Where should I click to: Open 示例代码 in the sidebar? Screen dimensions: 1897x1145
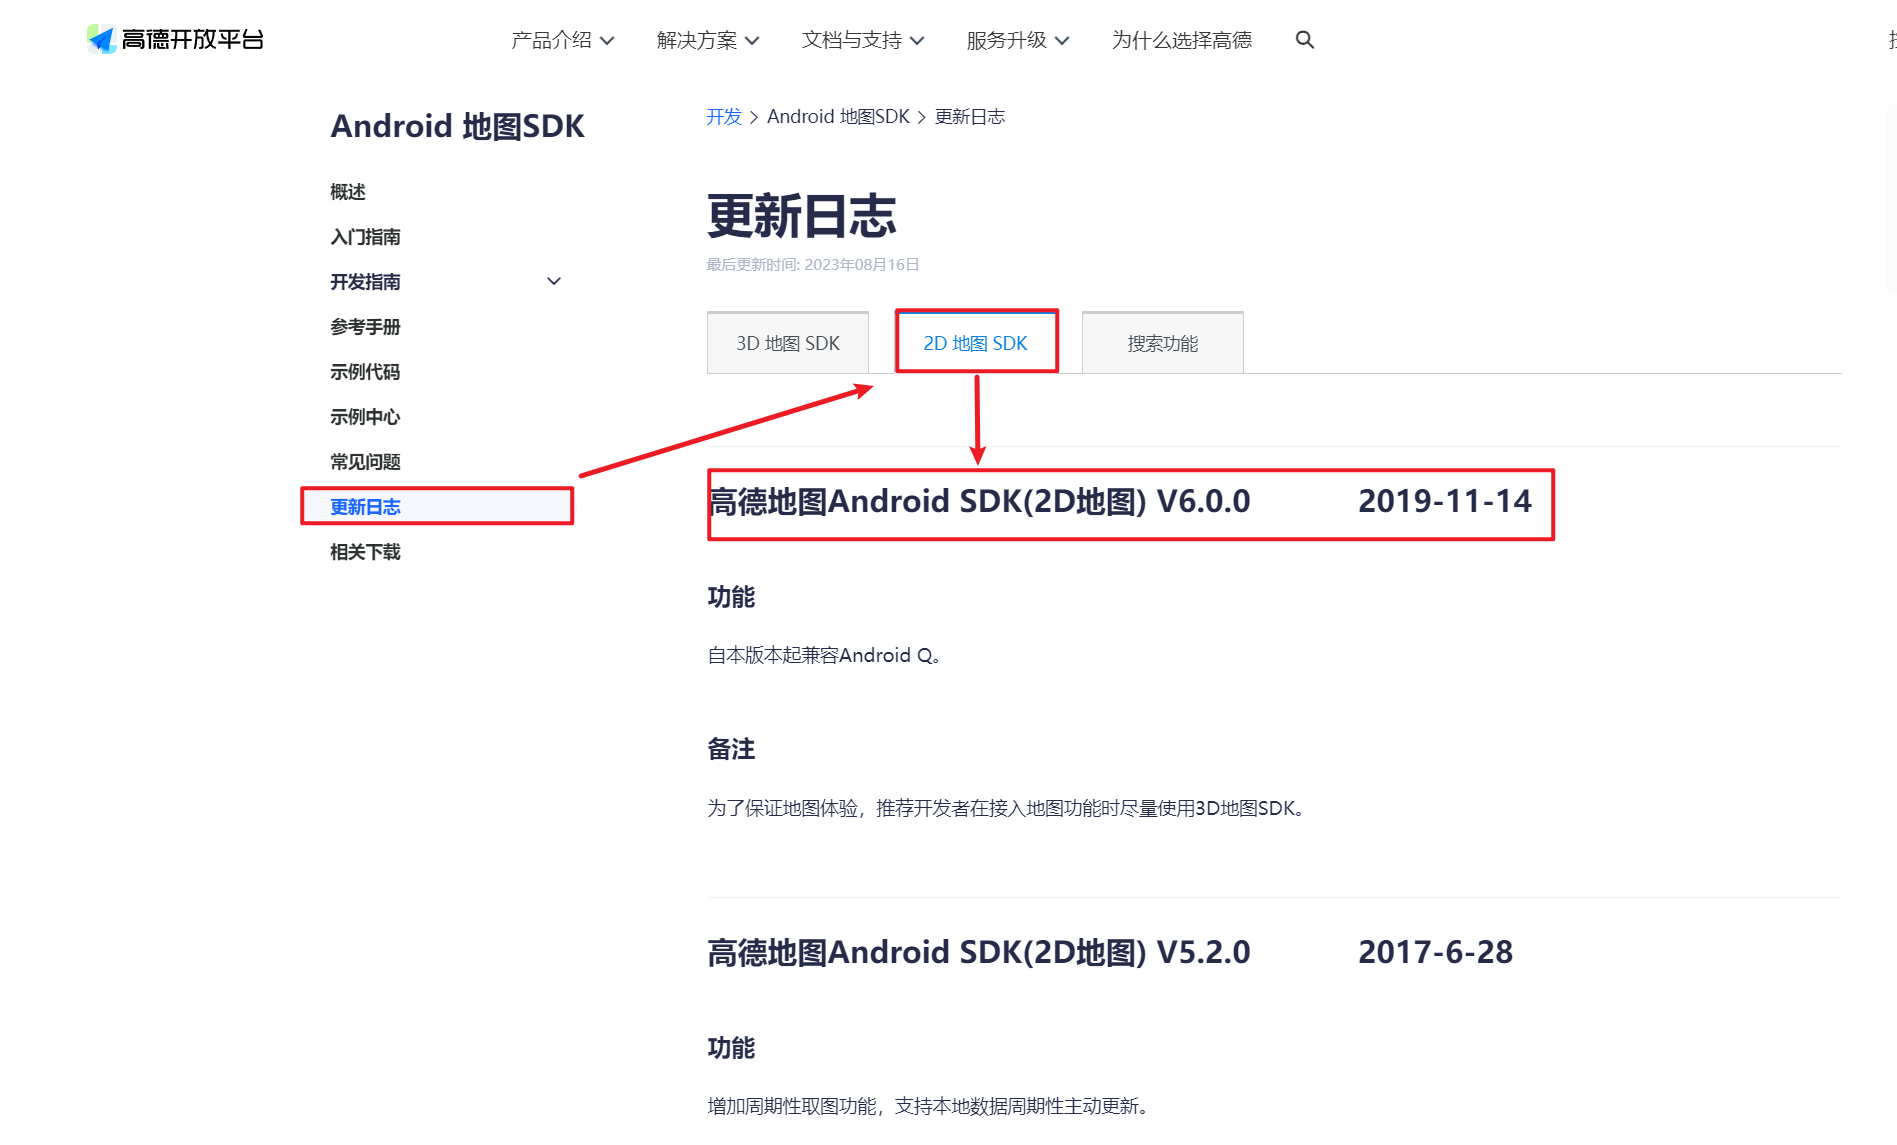[365, 372]
